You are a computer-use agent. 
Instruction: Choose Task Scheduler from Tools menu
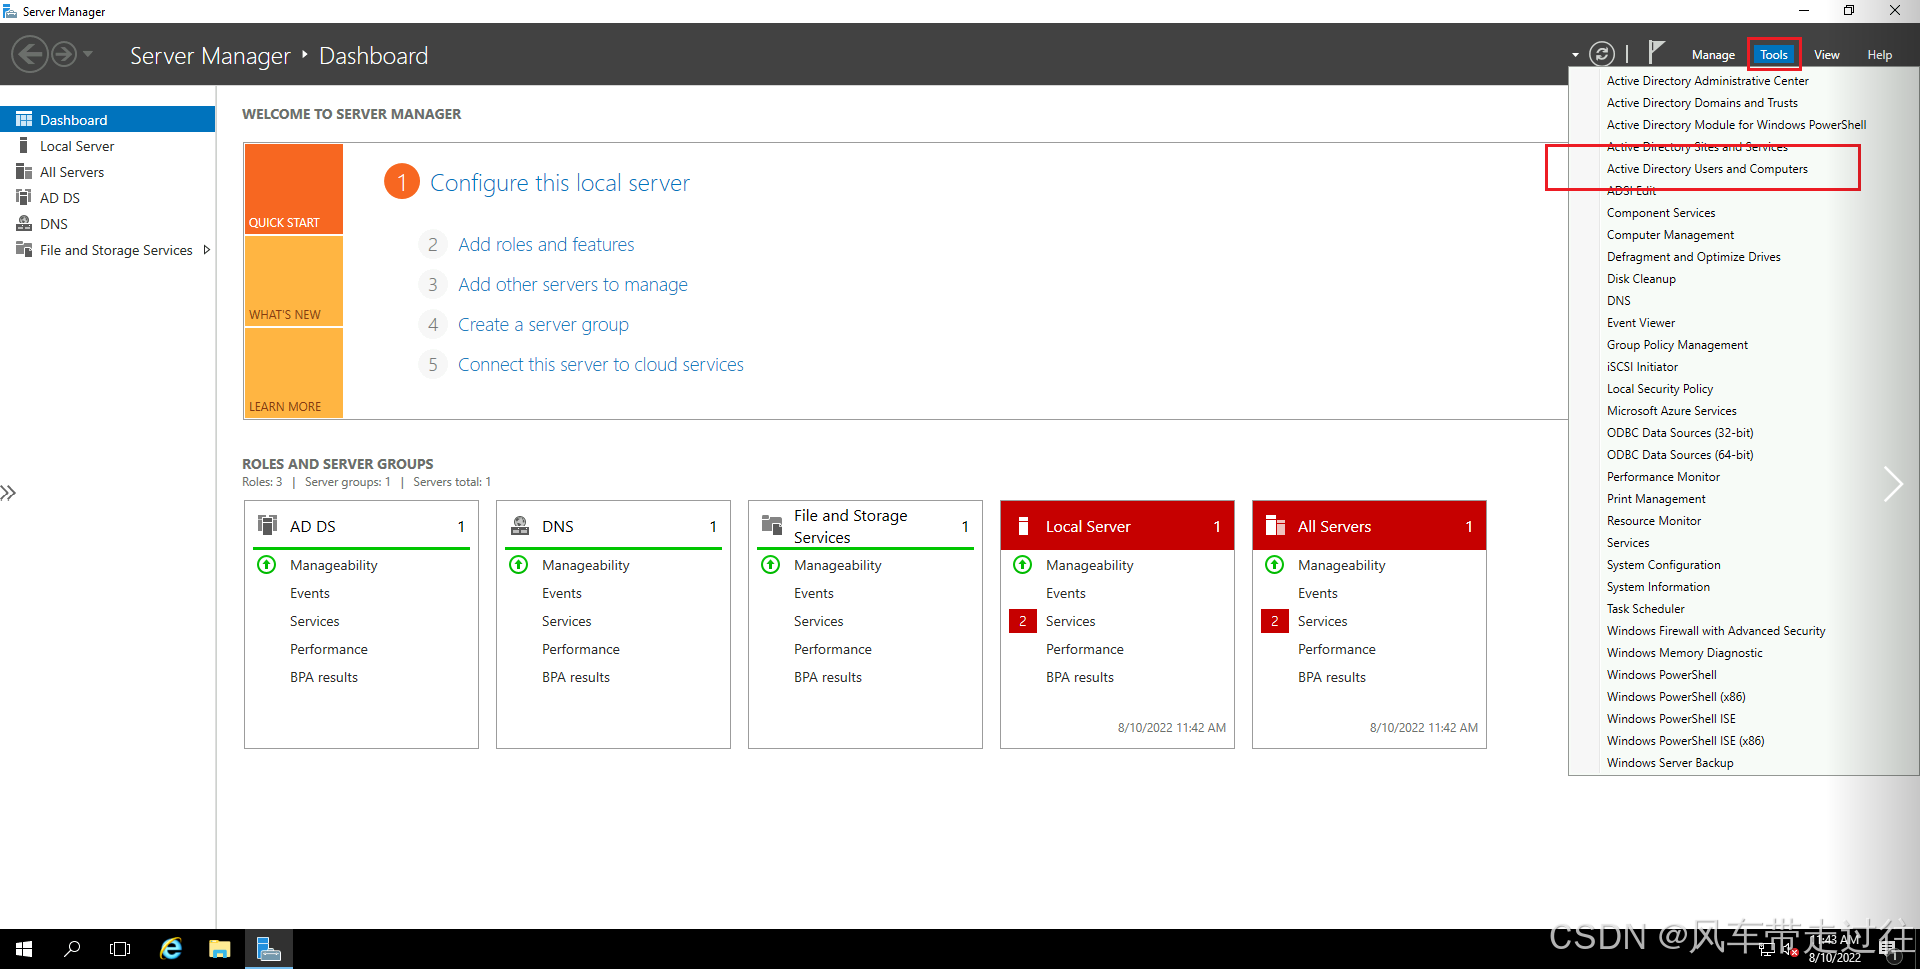[1645, 609]
